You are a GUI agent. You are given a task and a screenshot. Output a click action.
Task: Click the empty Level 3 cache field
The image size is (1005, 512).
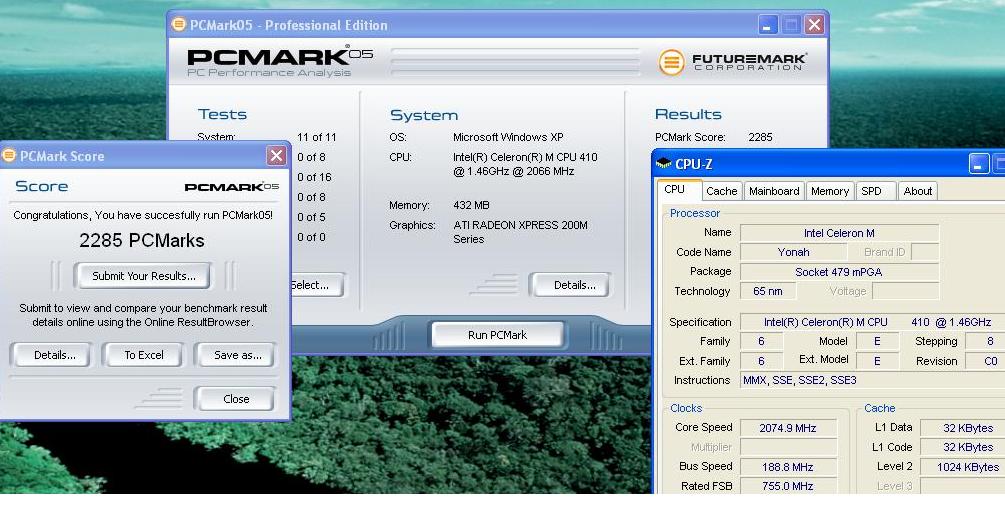[x=963, y=486]
